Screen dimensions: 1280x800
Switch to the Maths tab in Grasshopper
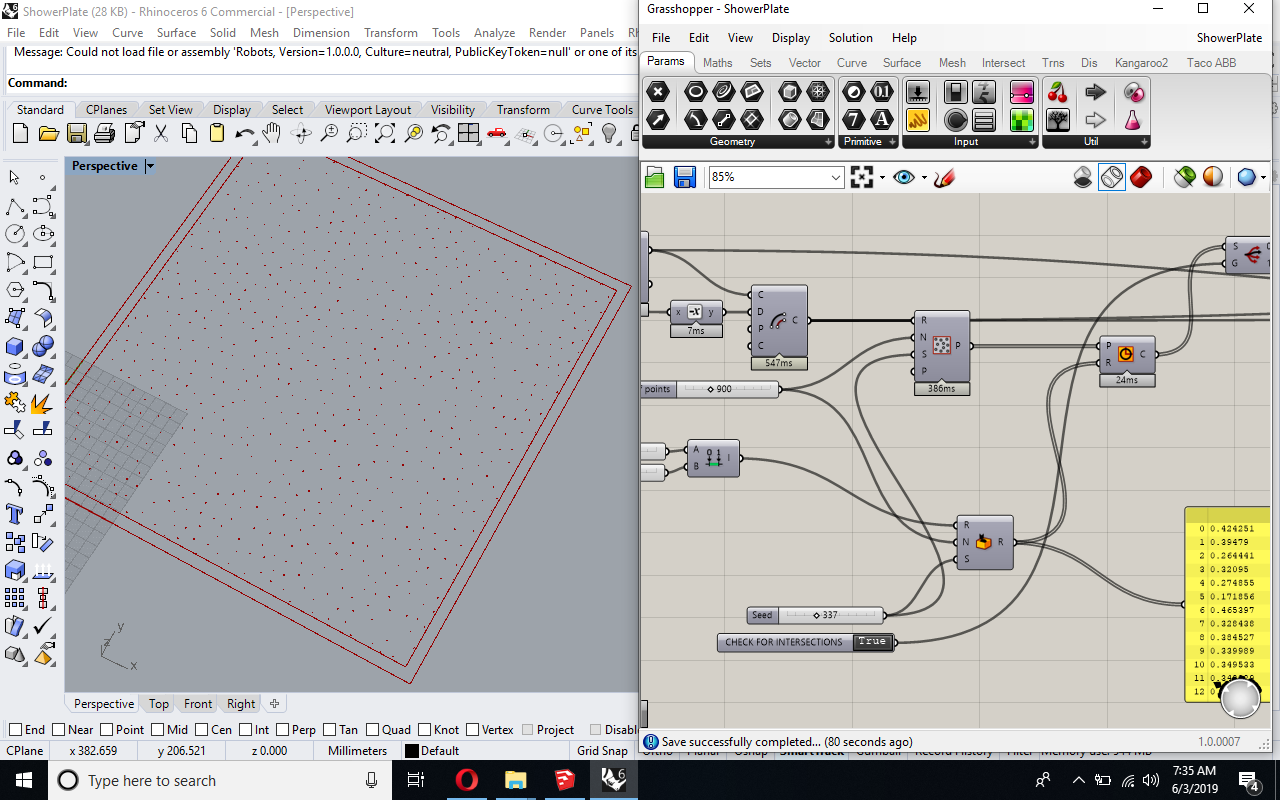pyautogui.click(x=718, y=62)
